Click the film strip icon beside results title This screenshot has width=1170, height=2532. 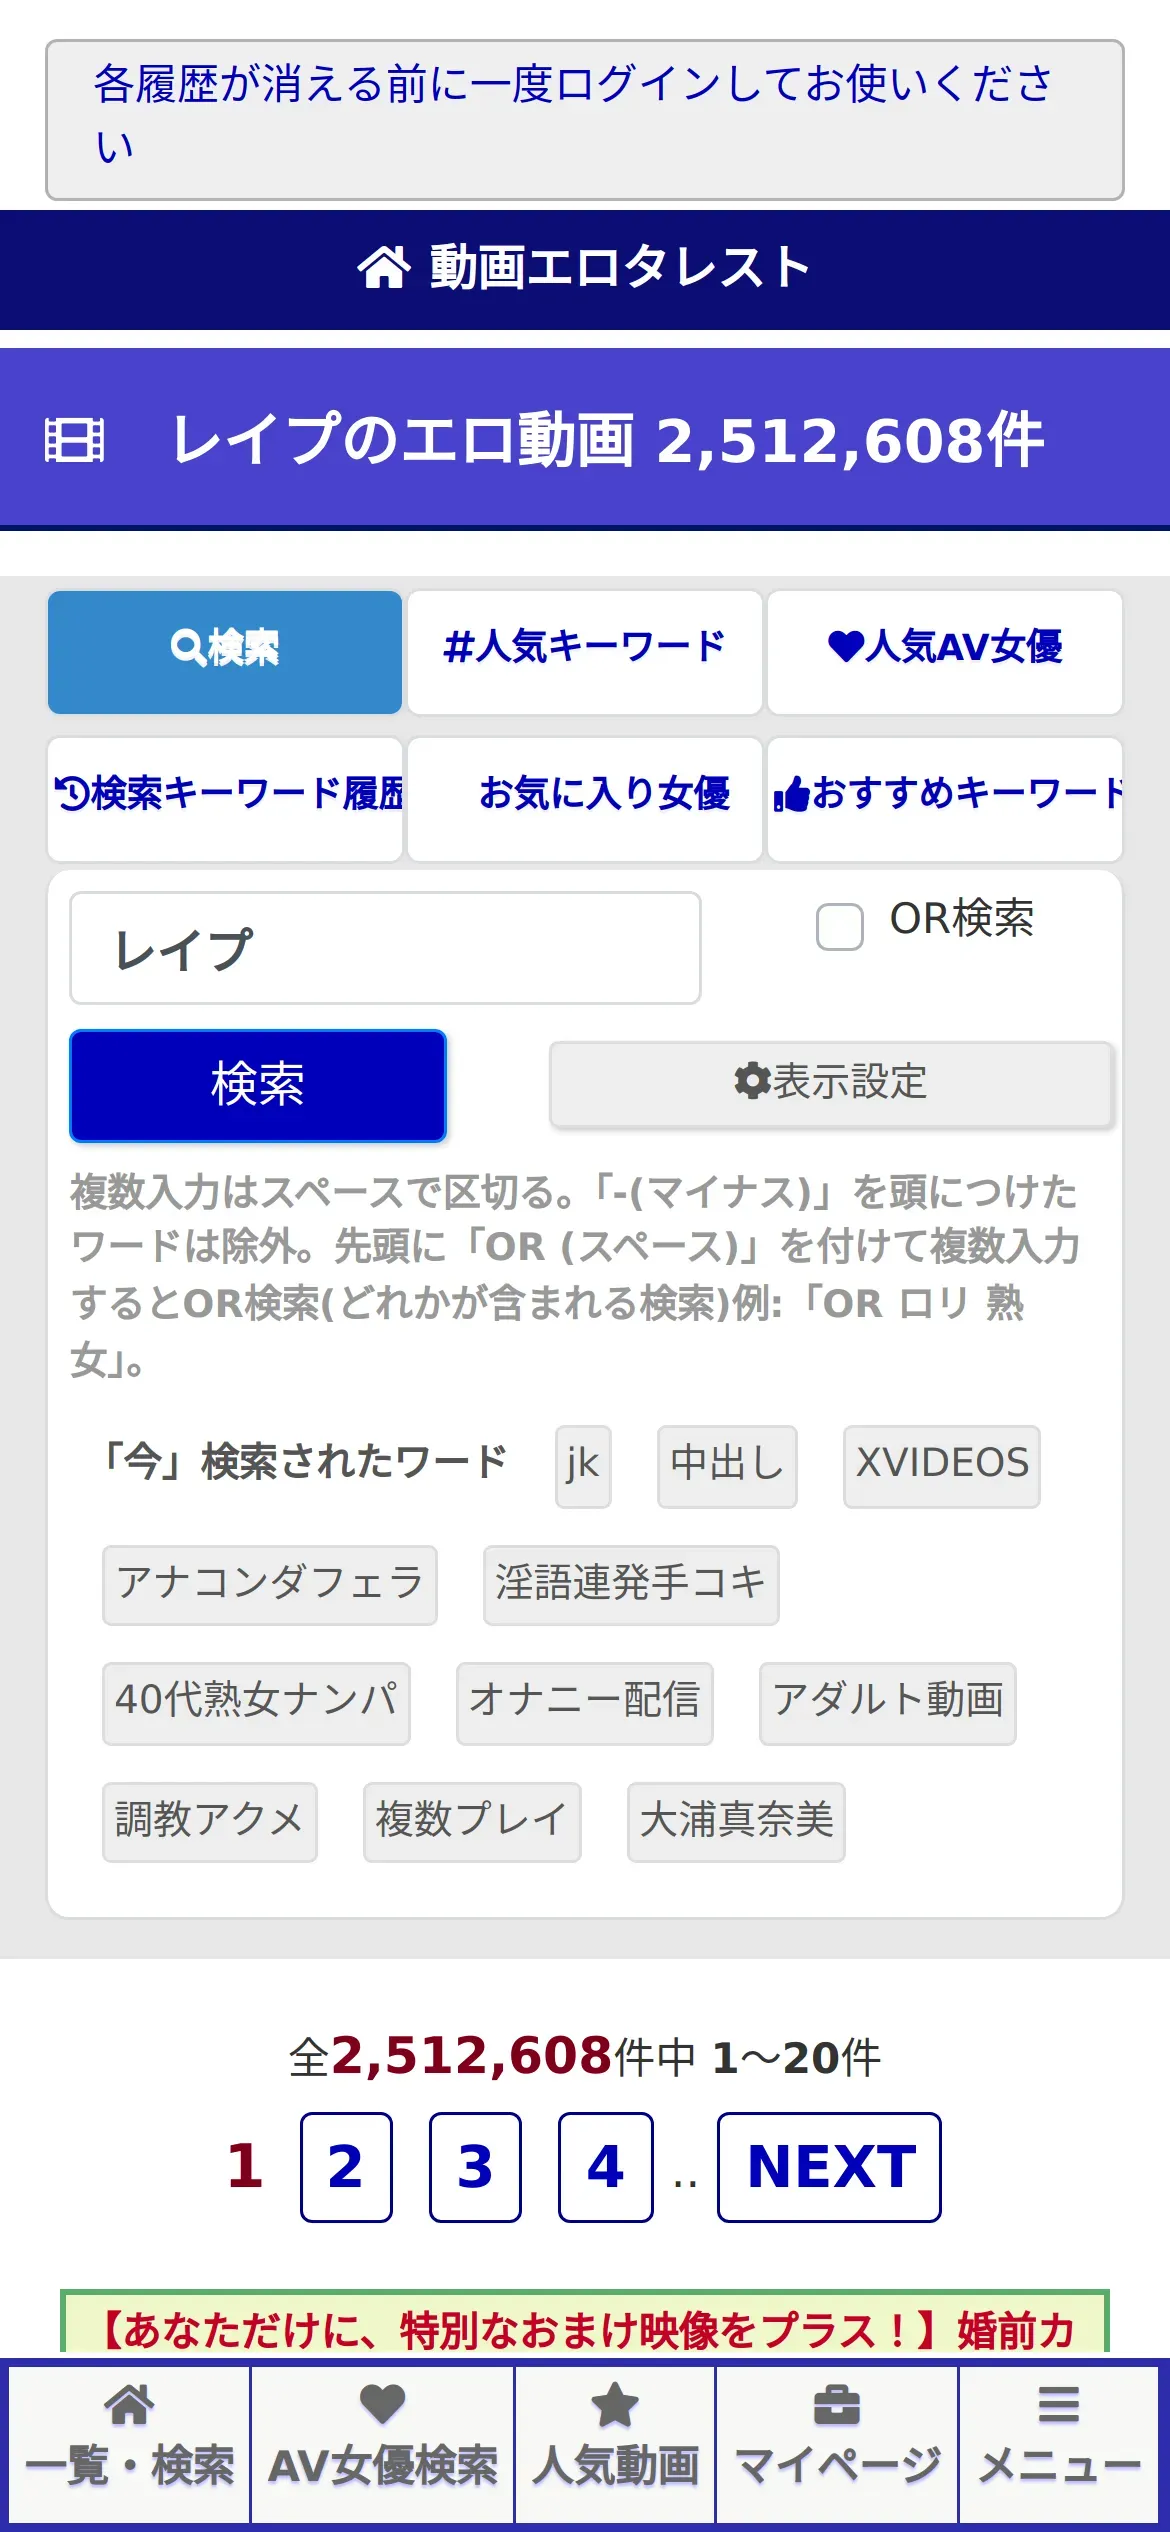[x=74, y=441]
